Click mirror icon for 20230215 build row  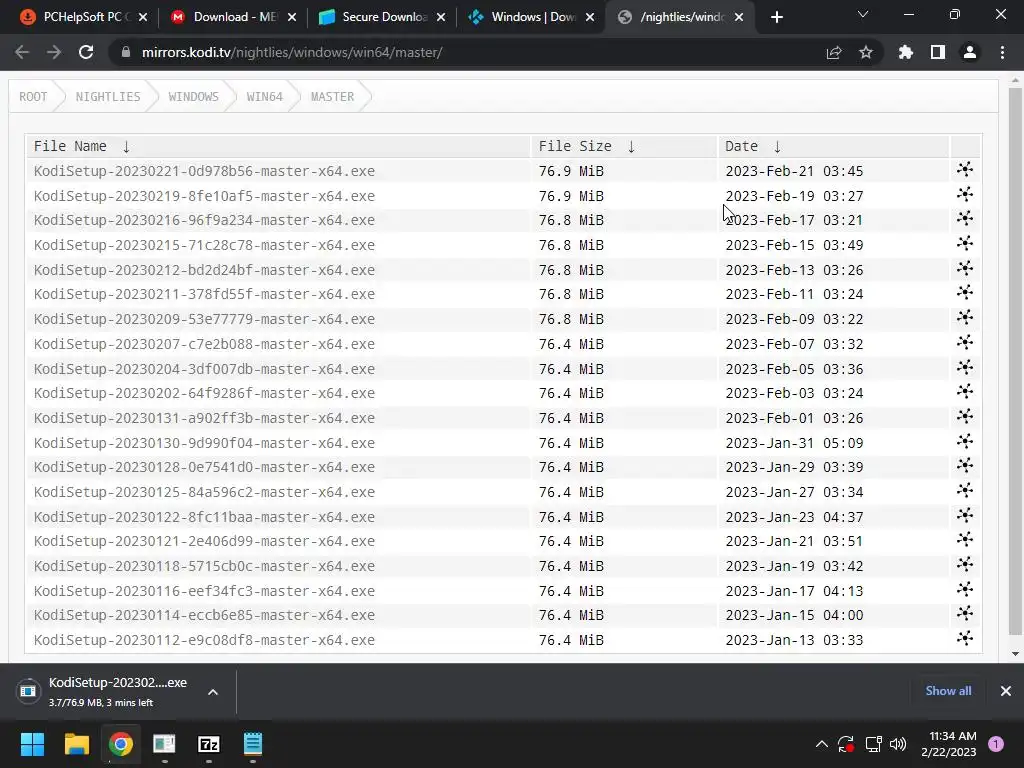965,243
